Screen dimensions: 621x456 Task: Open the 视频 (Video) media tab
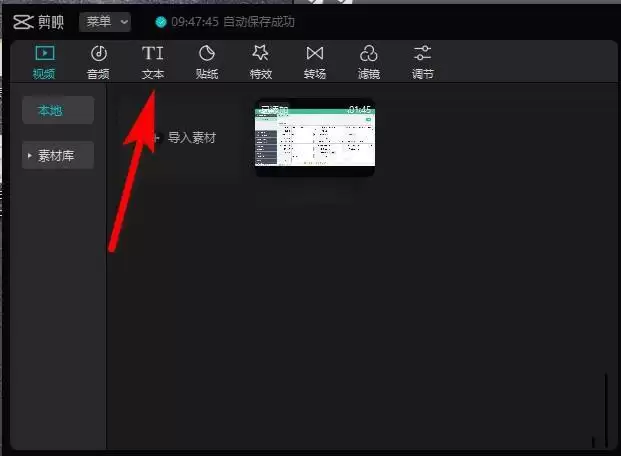[x=44, y=61]
